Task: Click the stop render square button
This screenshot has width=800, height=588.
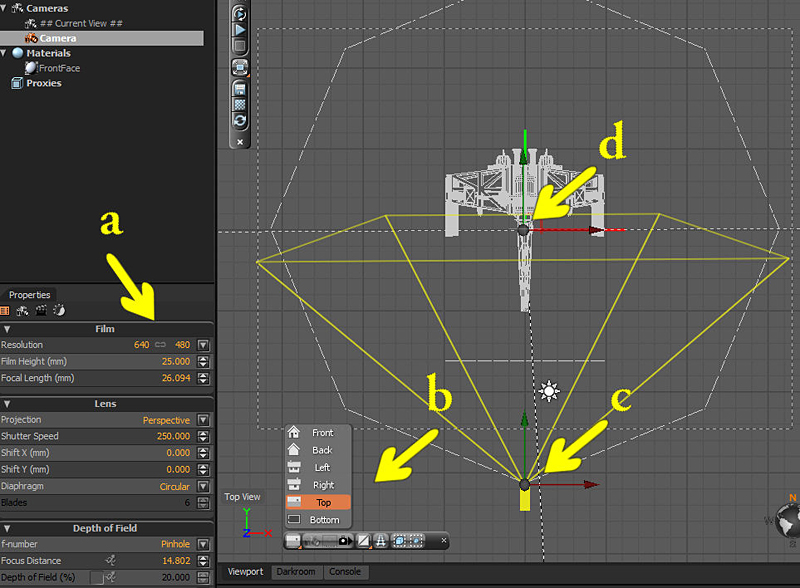Action: [240, 46]
